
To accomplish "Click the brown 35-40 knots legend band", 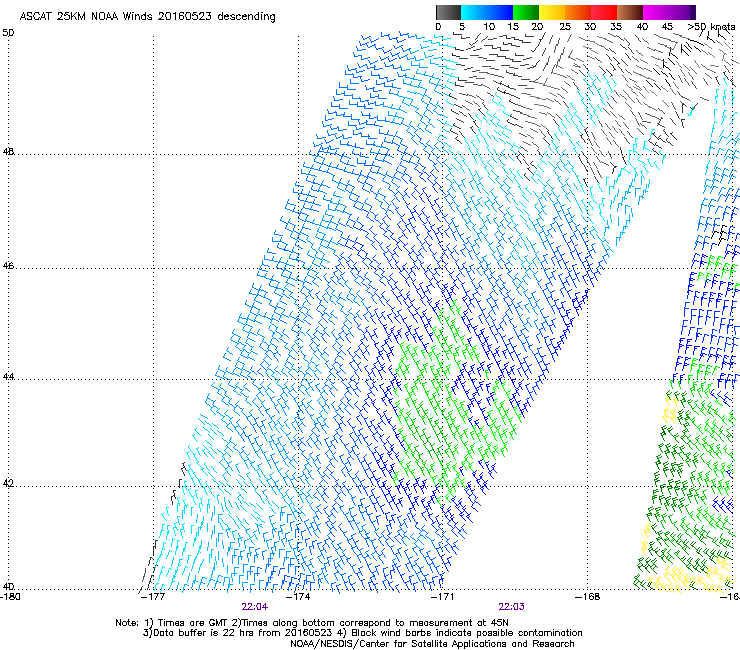I will click(630, 12).
